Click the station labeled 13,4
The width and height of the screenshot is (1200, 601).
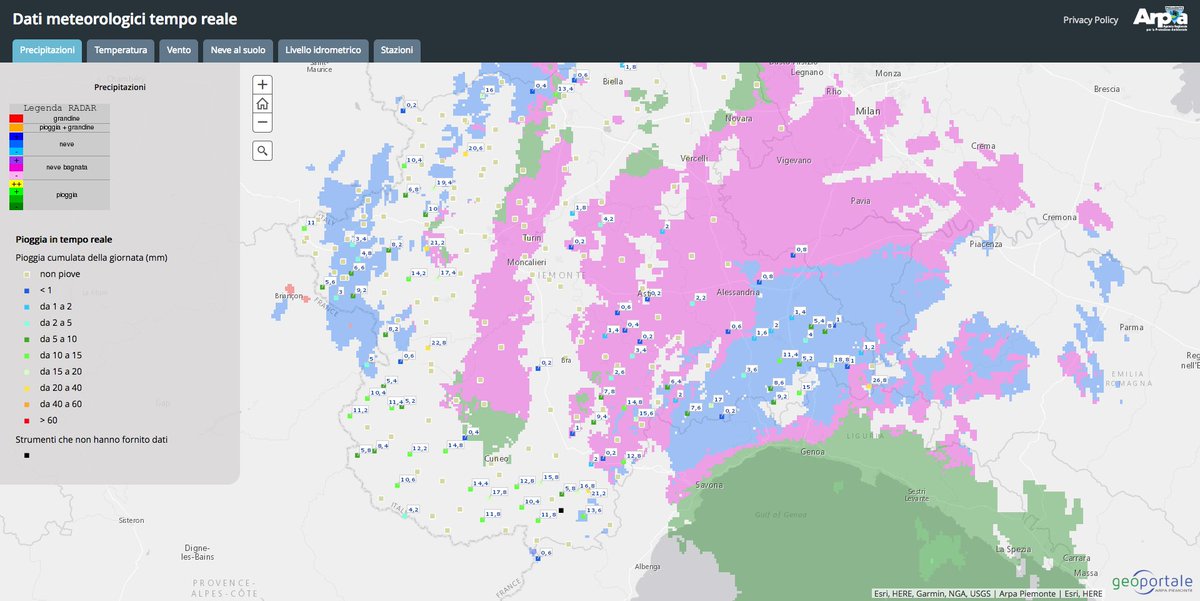pyautogui.click(x=566, y=89)
